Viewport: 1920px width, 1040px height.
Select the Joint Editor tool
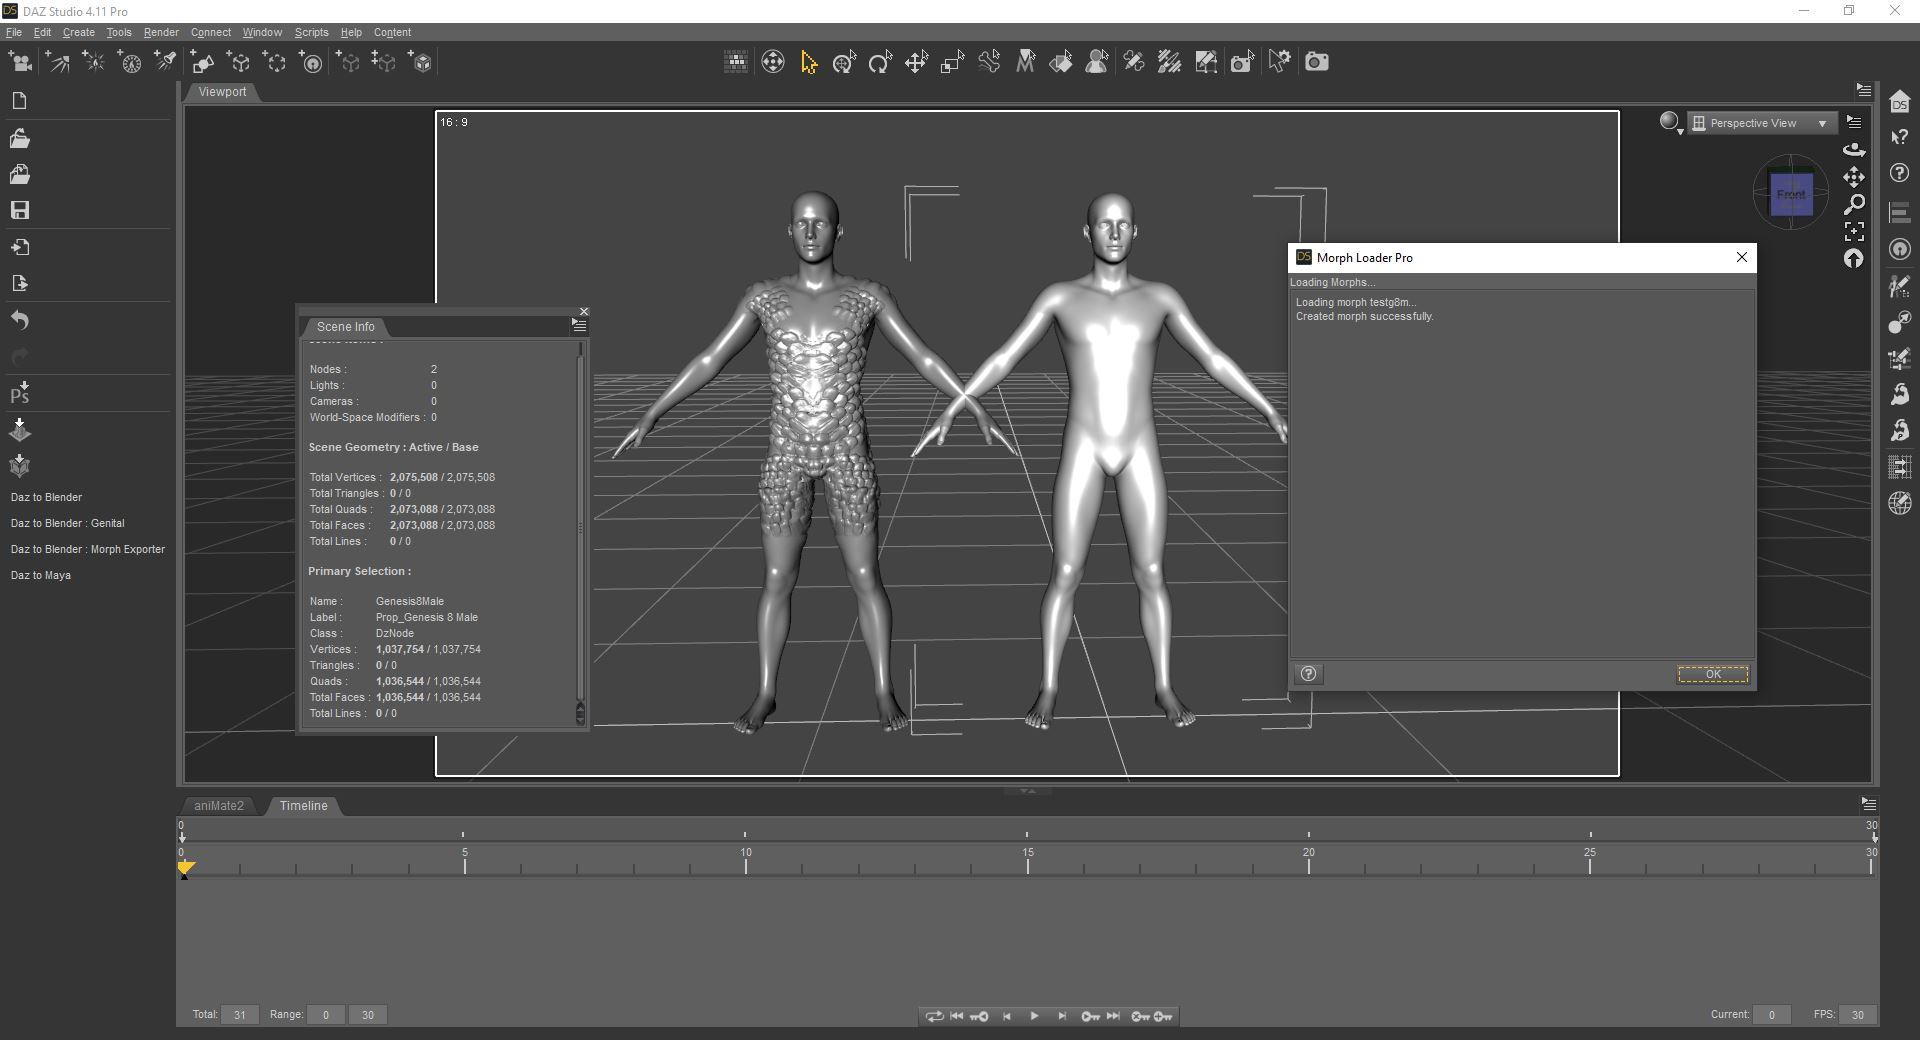tap(1133, 63)
